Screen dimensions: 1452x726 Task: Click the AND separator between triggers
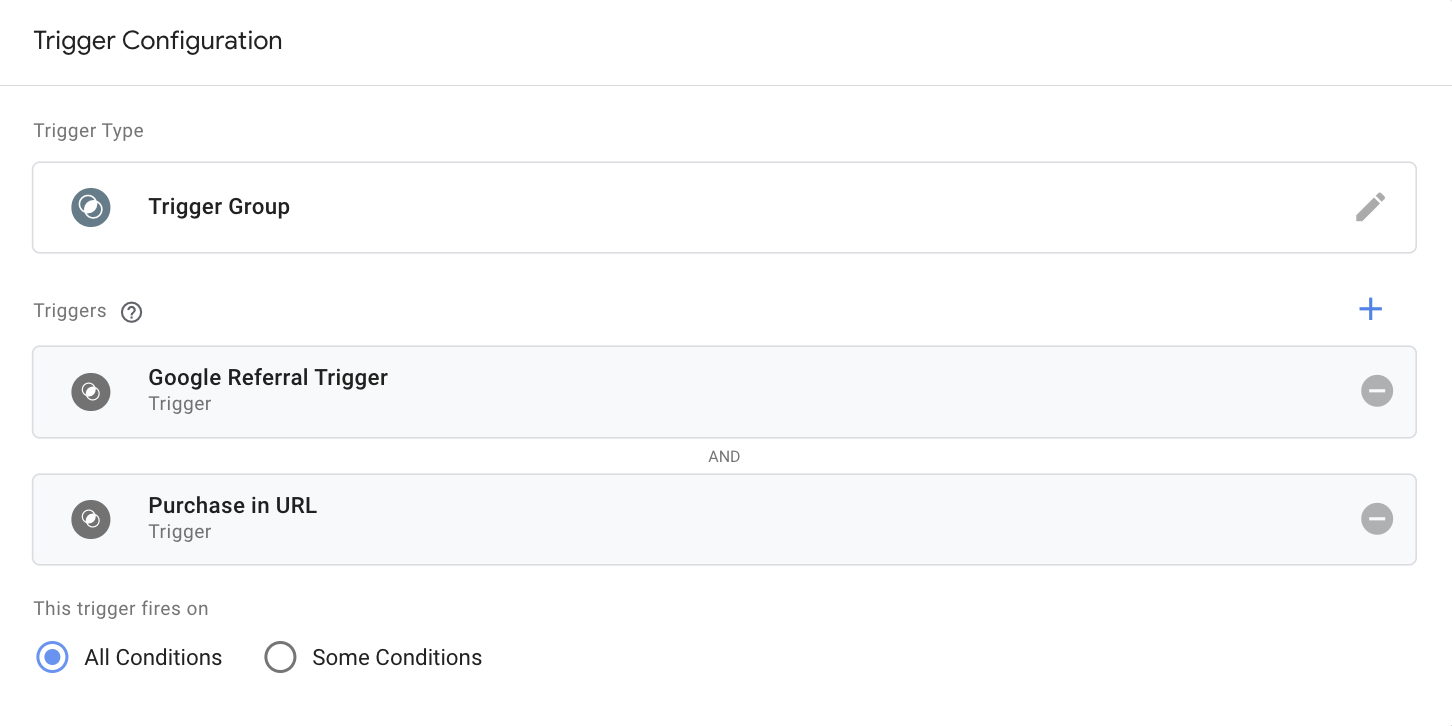pyautogui.click(x=724, y=456)
